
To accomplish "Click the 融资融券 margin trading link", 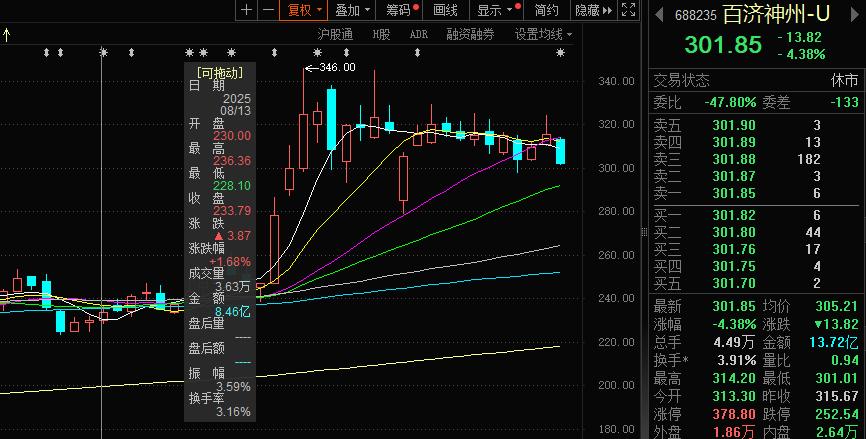I will (x=470, y=34).
